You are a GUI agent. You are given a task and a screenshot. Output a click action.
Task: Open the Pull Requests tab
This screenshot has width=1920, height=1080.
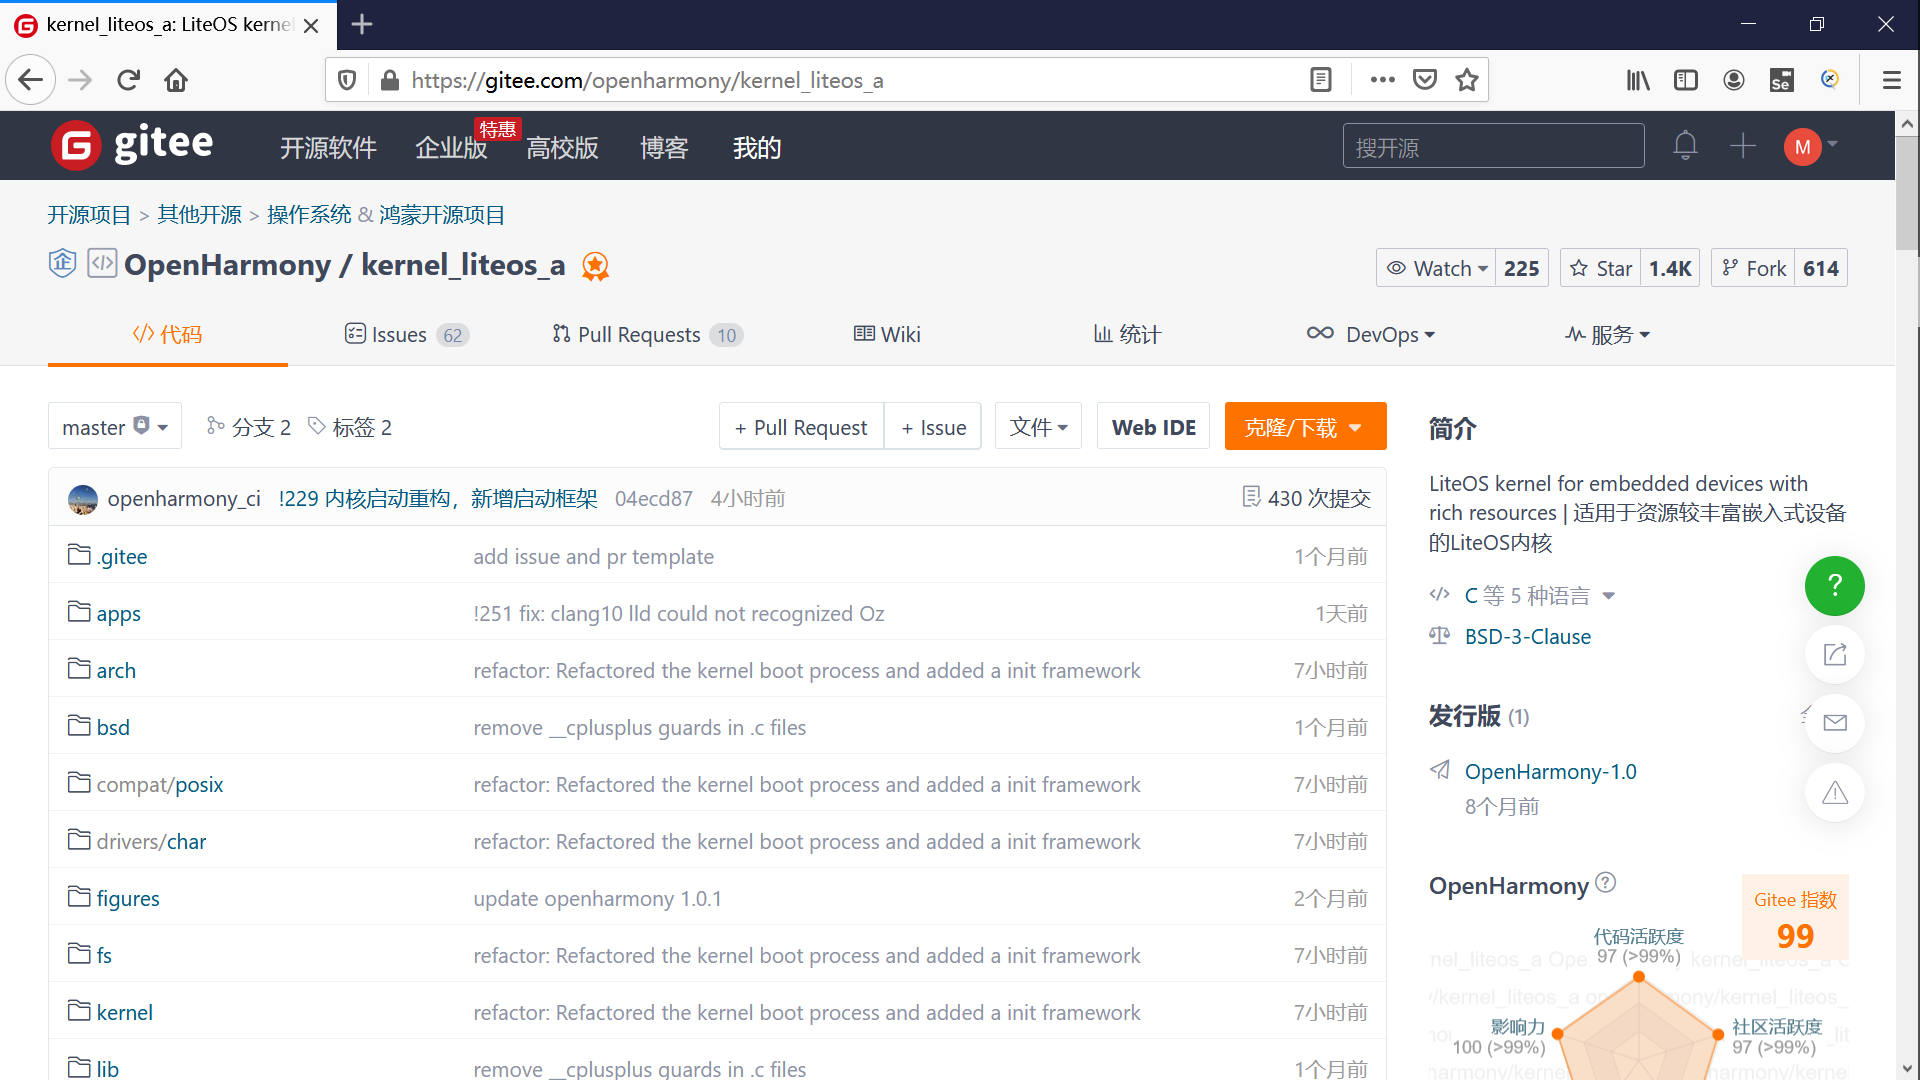(647, 334)
